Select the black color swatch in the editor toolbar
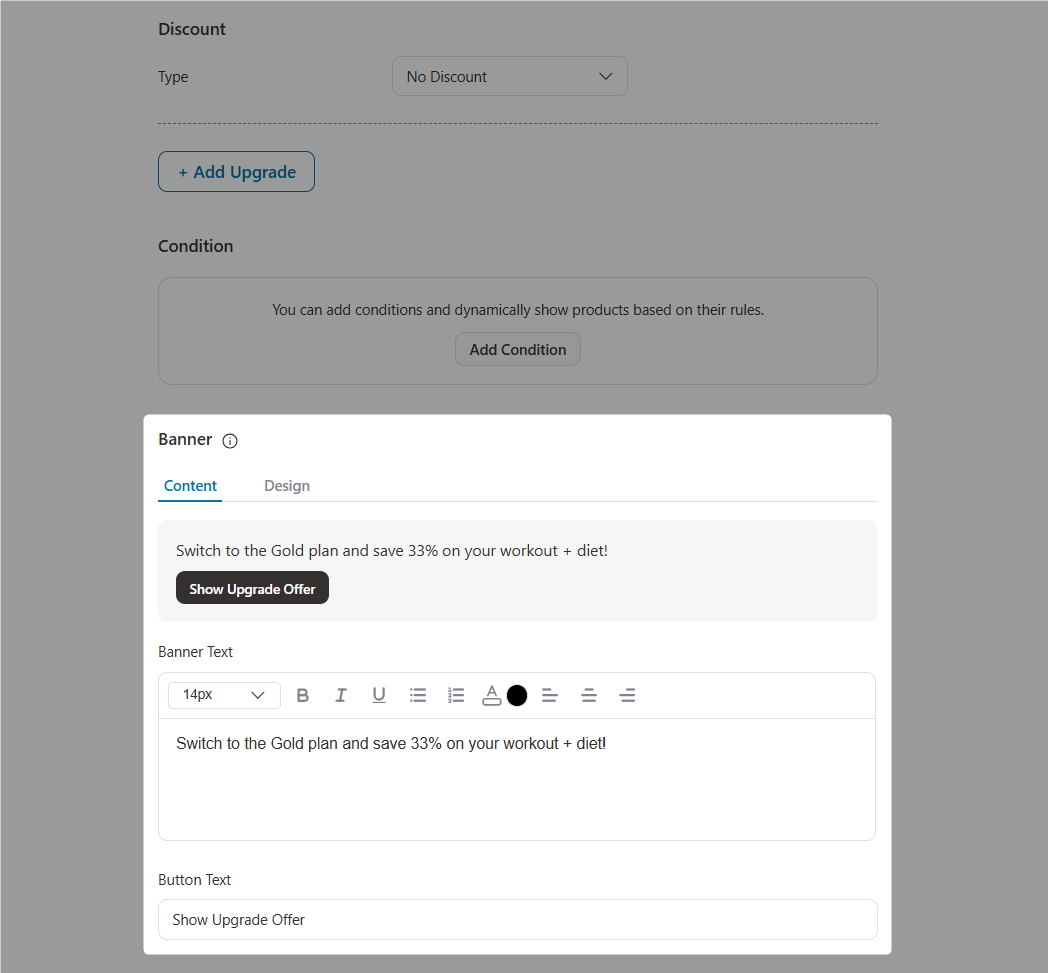This screenshot has height=973, width=1048. coord(517,695)
